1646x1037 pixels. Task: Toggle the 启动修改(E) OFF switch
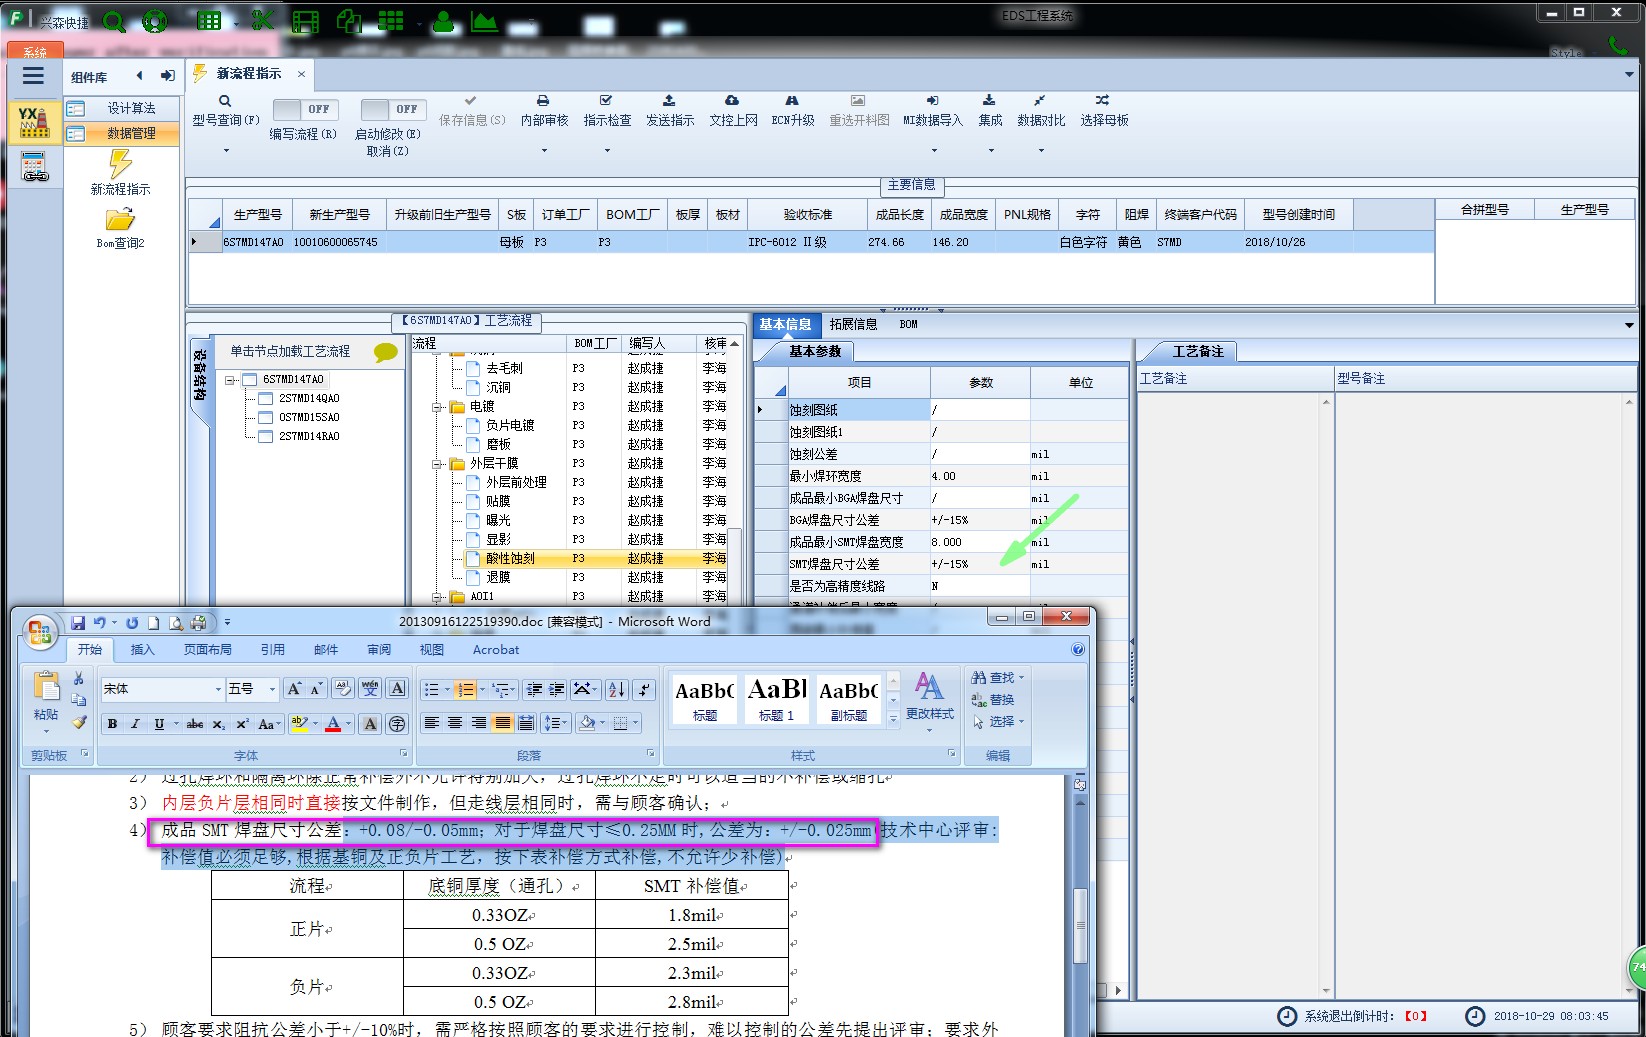[x=393, y=109]
